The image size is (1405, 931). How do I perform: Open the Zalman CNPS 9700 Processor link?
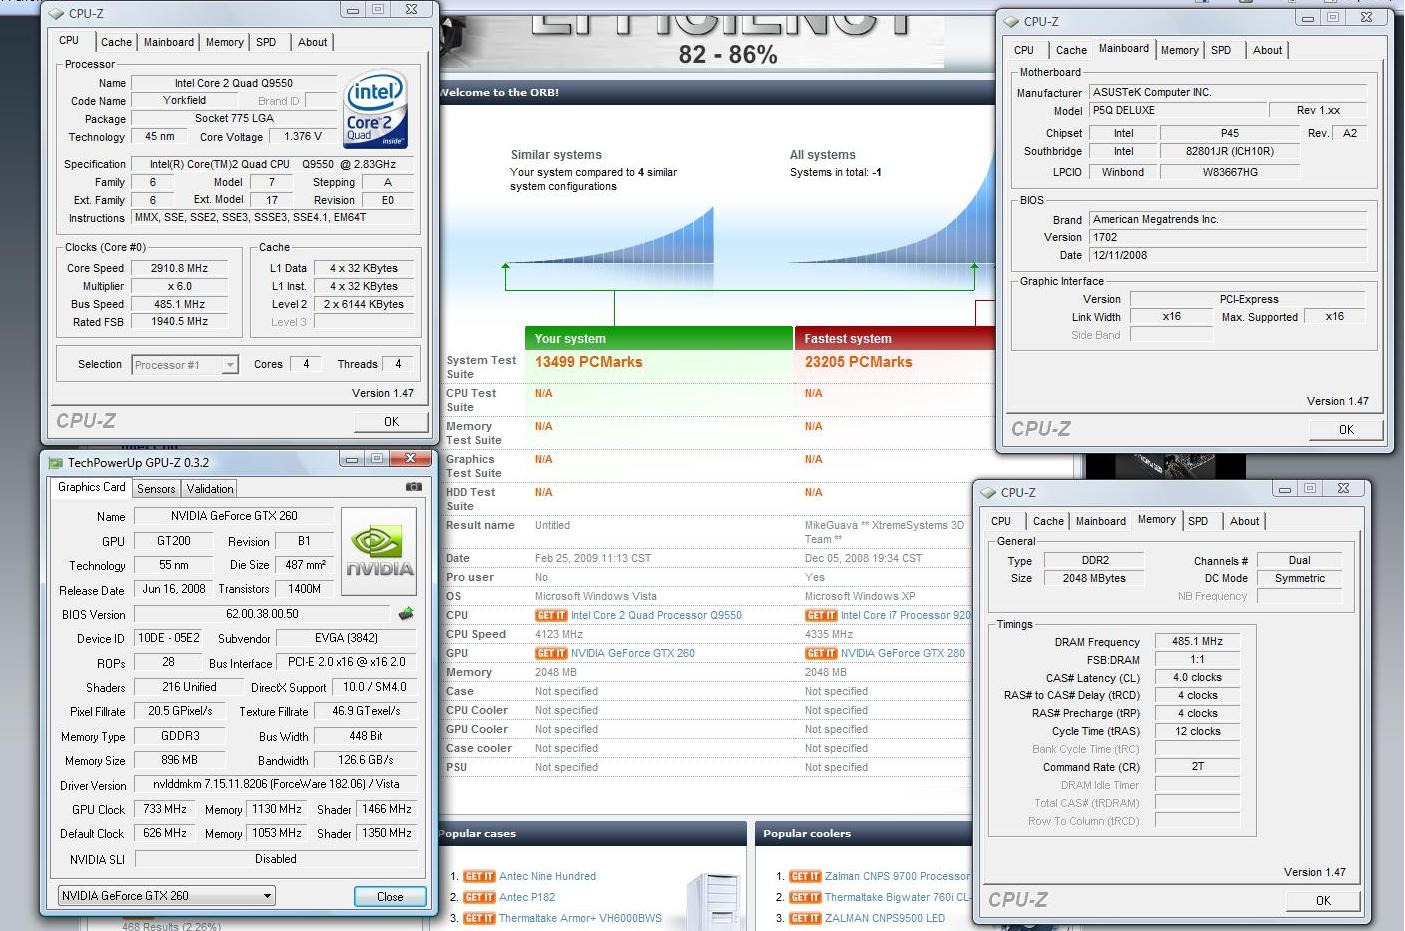point(897,877)
